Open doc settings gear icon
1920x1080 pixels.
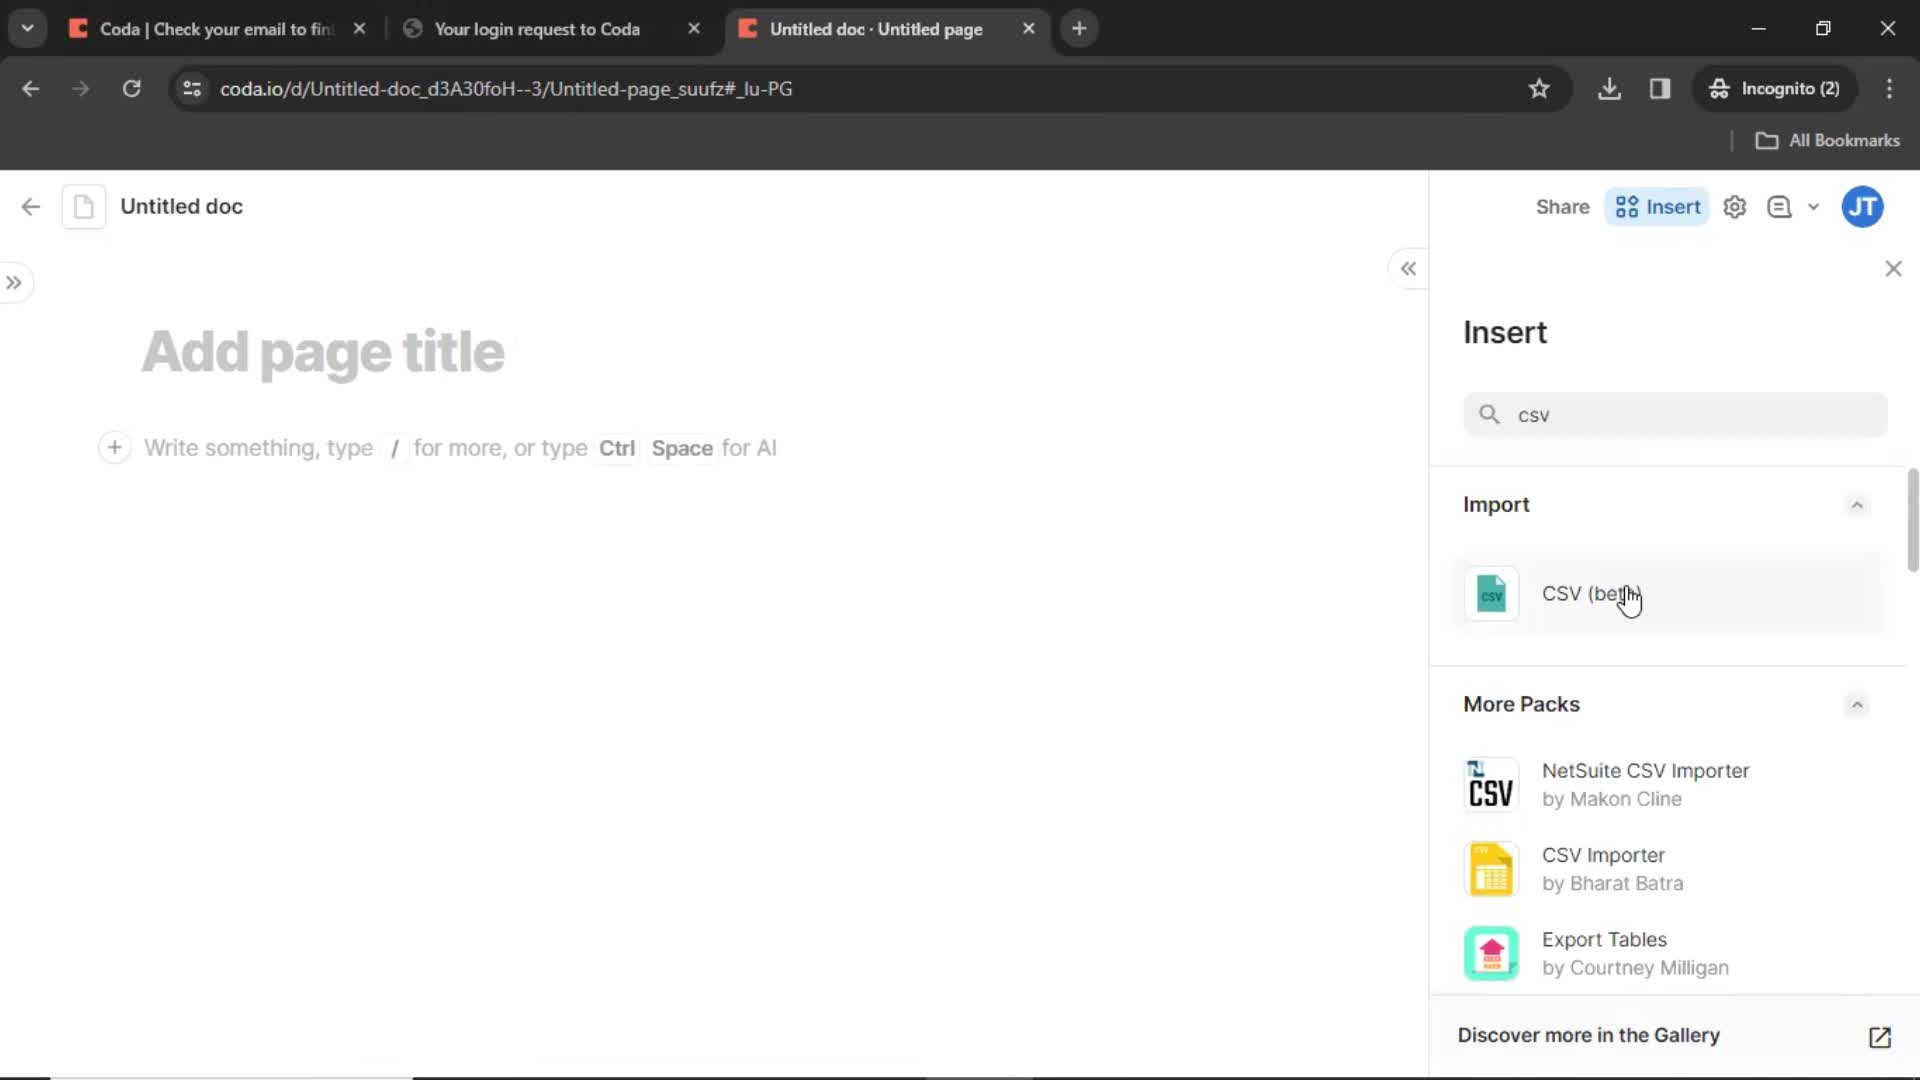(x=1735, y=207)
